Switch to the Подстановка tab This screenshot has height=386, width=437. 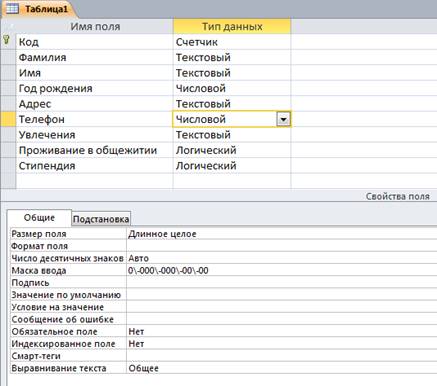101,219
